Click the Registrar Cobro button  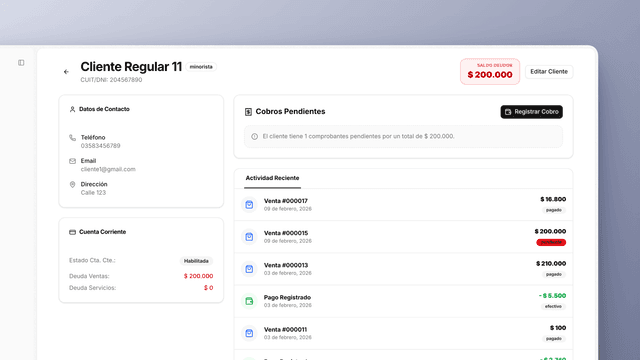tap(531, 112)
